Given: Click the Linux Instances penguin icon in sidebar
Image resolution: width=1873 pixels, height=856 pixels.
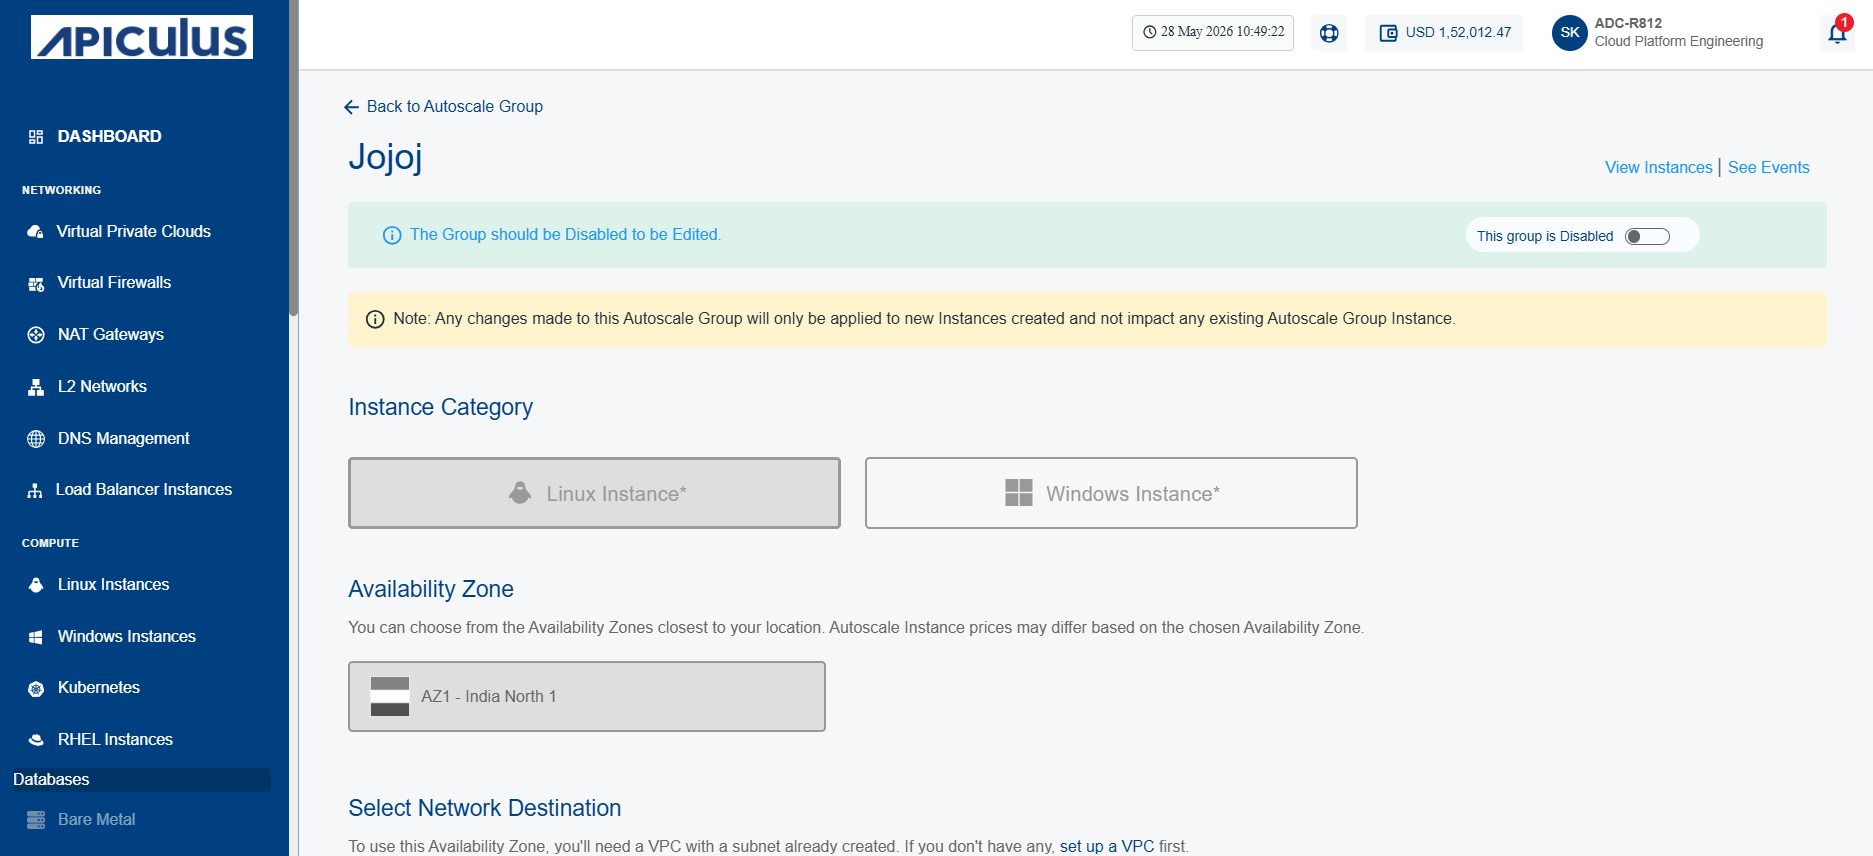Looking at the screenshot, I should [36, 585].
